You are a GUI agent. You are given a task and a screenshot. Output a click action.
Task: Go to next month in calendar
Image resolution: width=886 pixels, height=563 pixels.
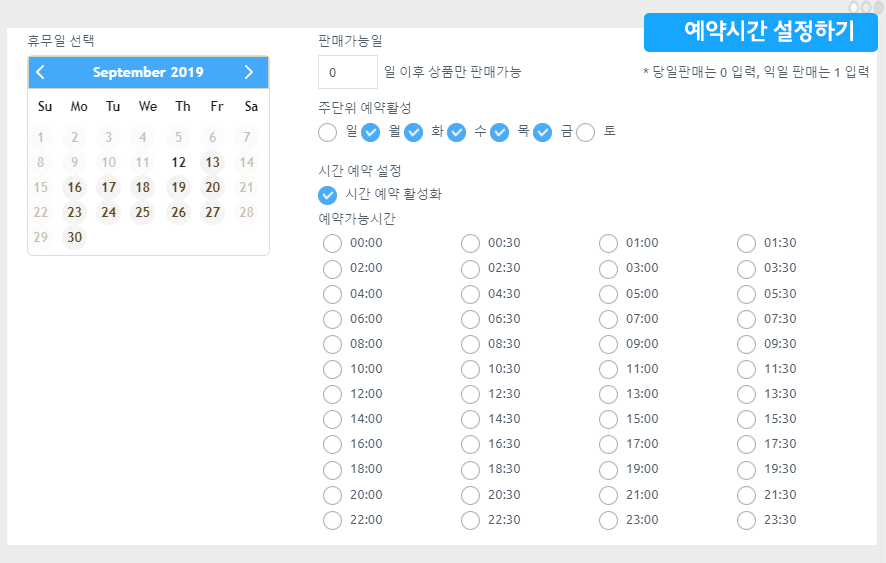pyautogui.click(x=249, y=72)
